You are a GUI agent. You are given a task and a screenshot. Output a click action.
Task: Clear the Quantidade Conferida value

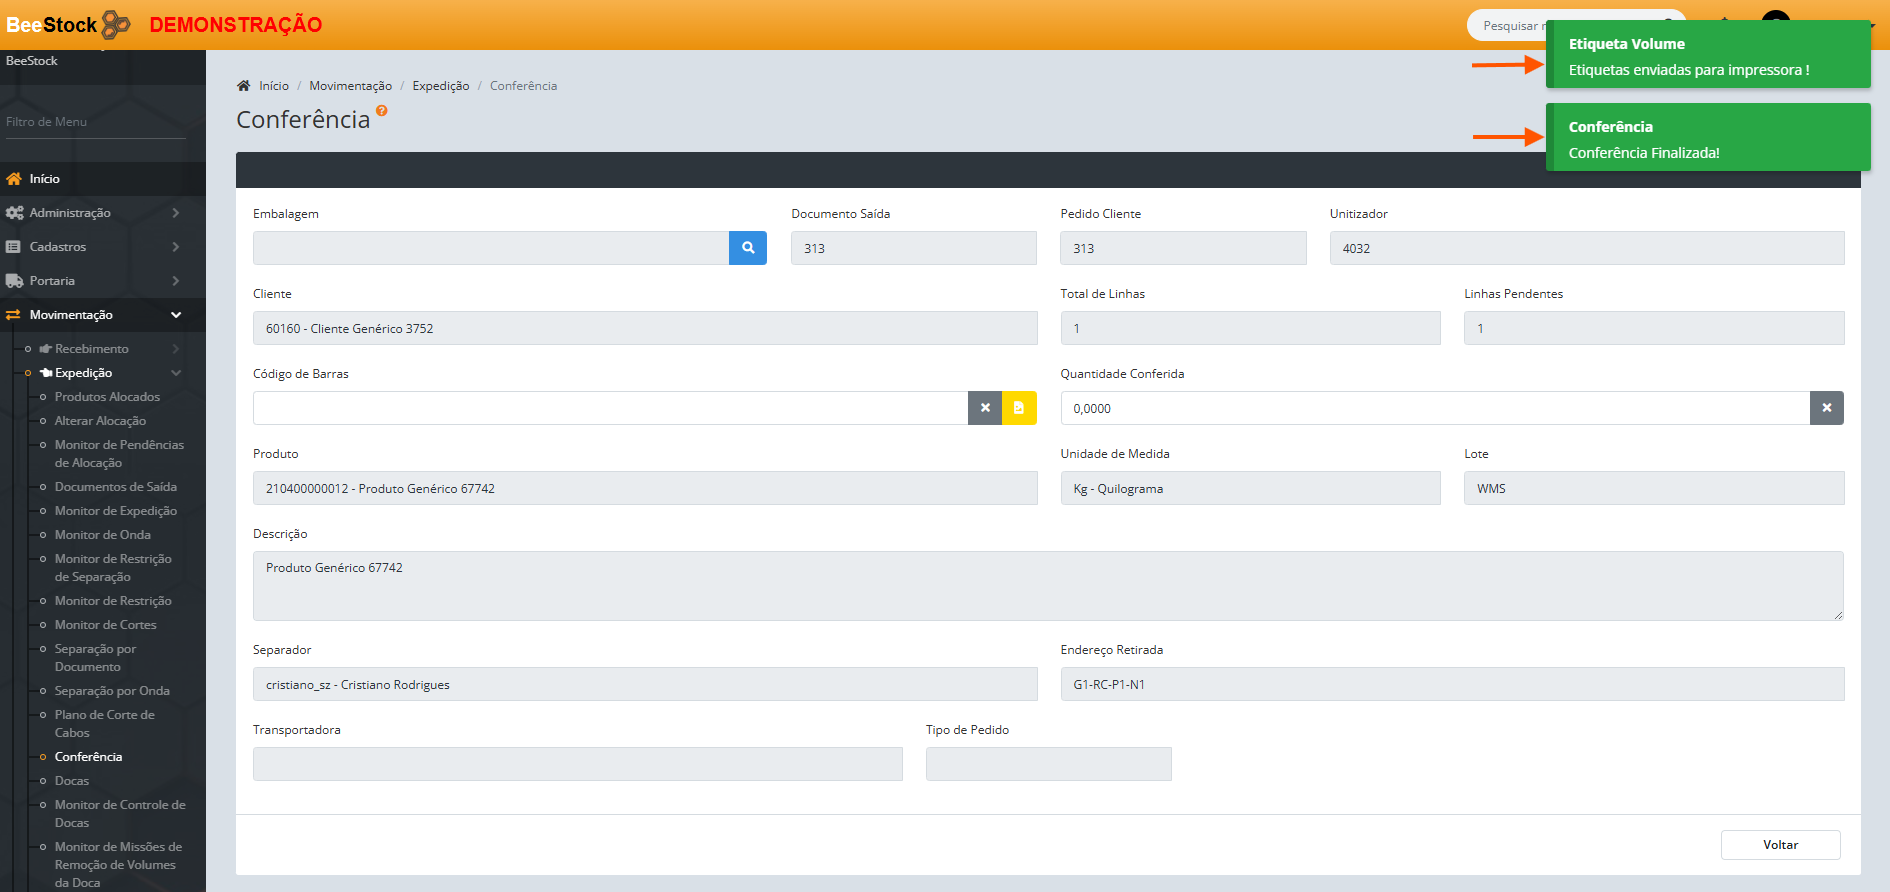point(1826,408)
